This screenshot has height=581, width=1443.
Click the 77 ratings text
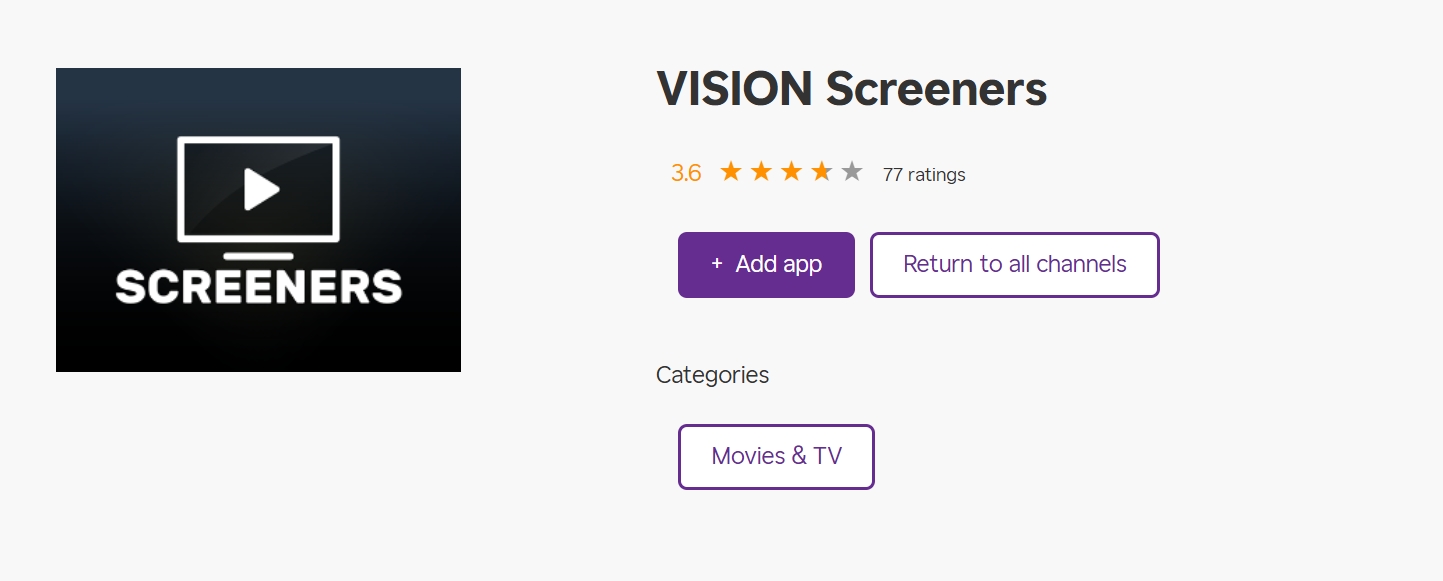(x=924, y=175)
